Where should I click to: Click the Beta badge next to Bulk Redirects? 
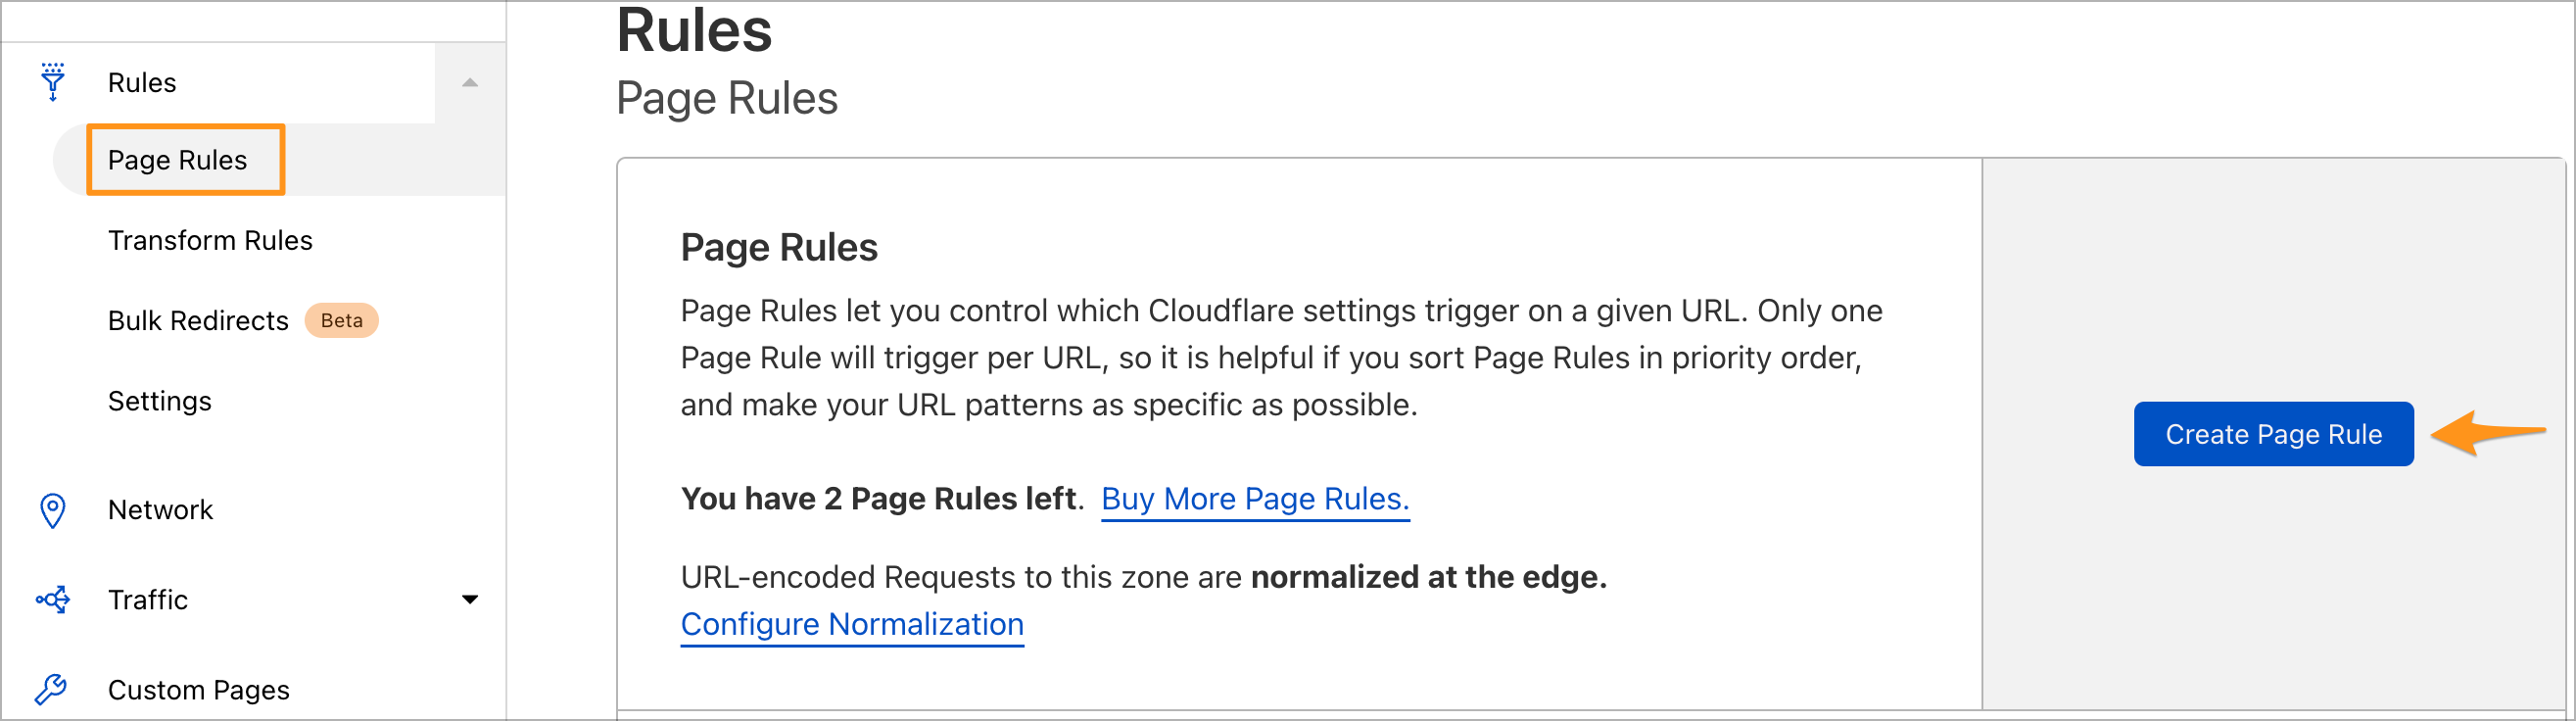[341, 320]
